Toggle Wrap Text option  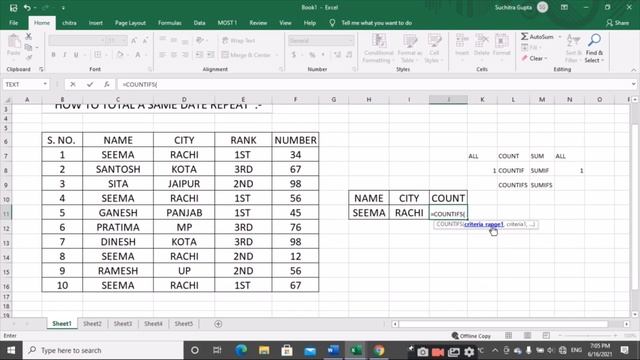point(238,40)
